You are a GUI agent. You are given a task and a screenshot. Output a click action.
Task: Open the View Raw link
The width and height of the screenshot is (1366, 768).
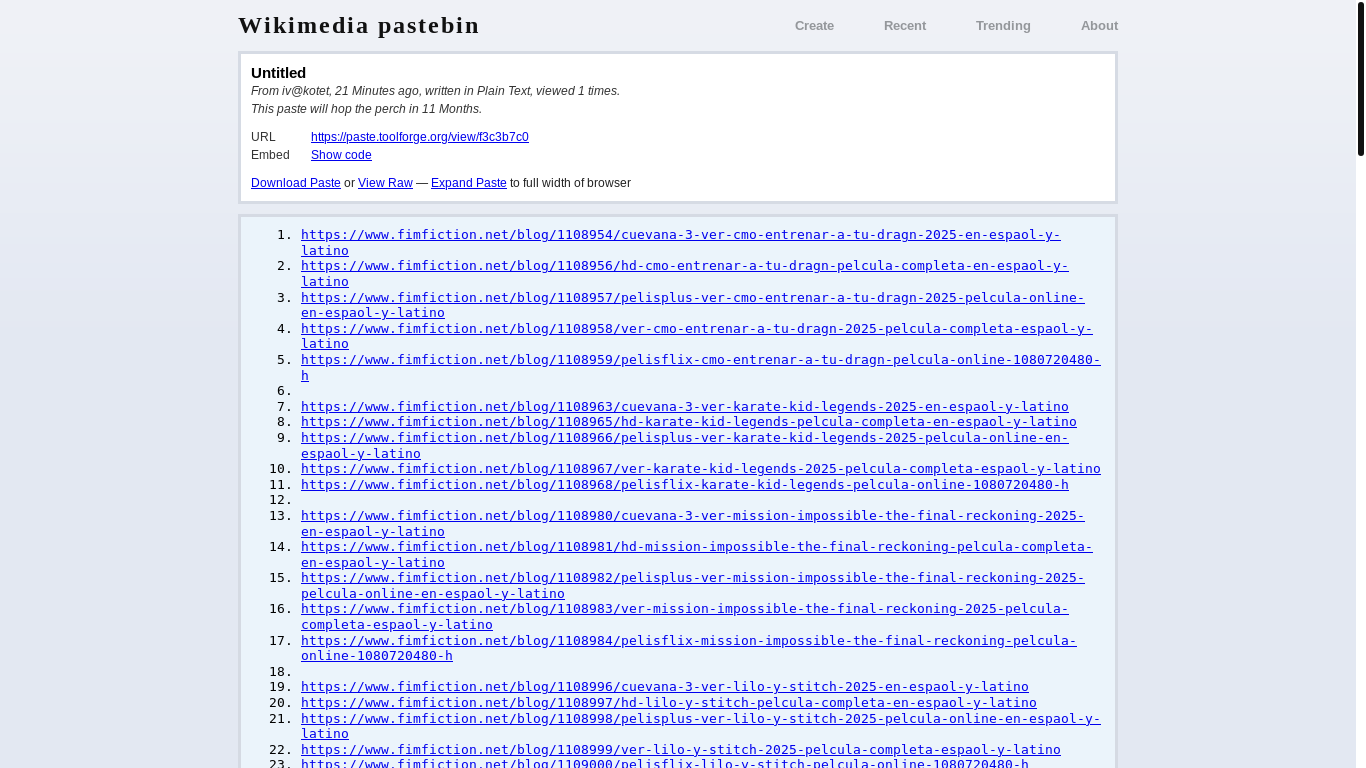(x=385, y=183)
